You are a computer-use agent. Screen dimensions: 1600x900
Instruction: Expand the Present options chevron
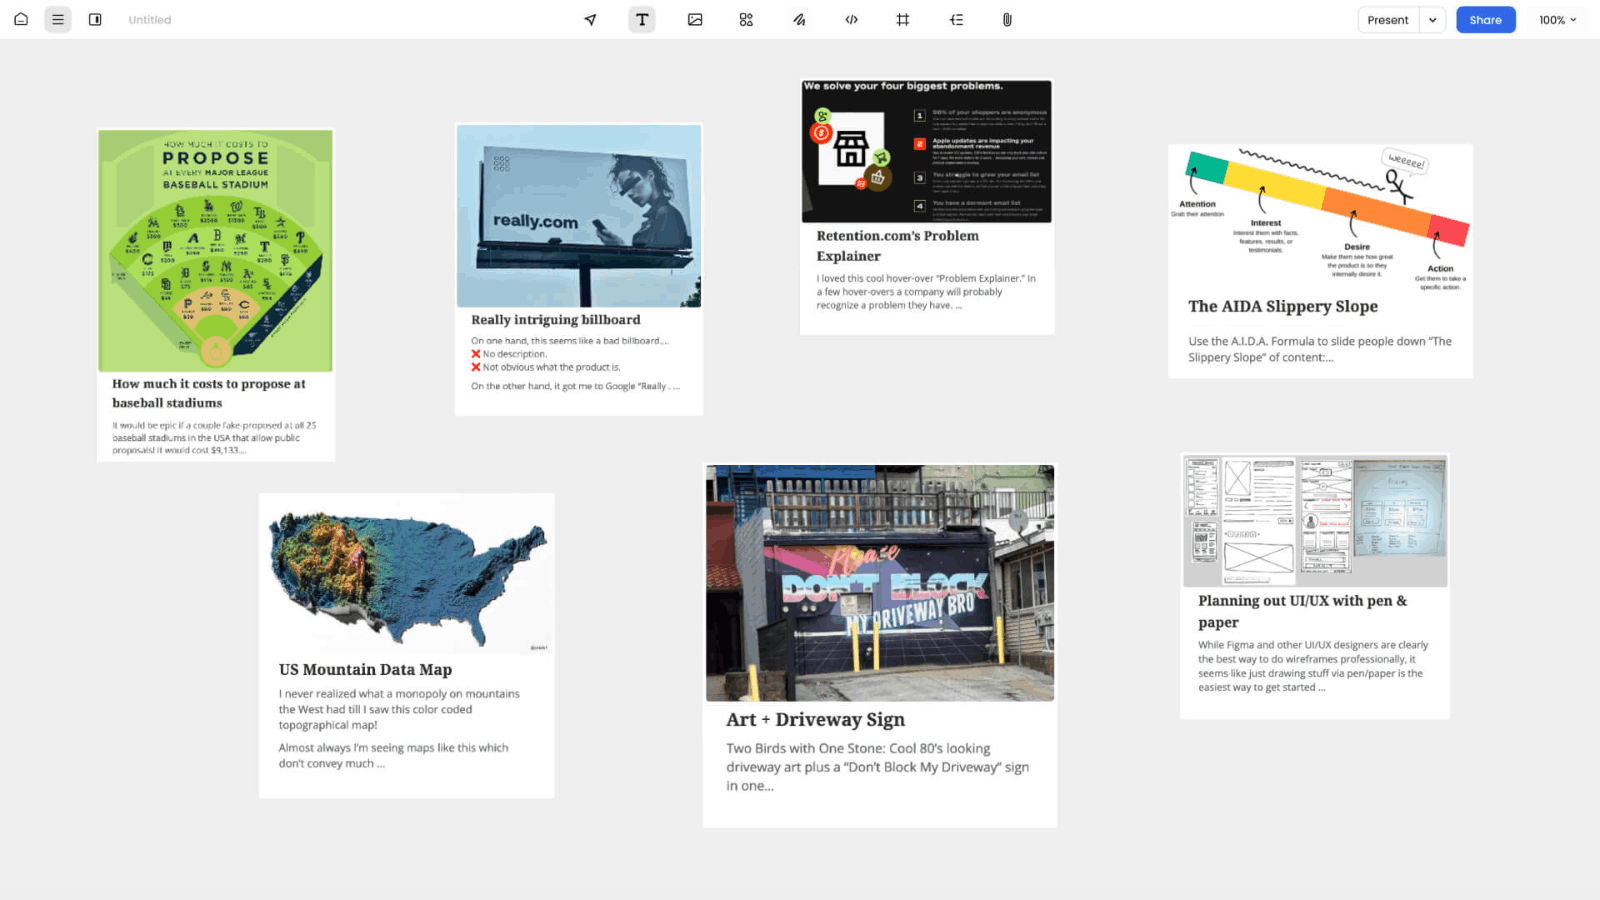point(1433,20)
